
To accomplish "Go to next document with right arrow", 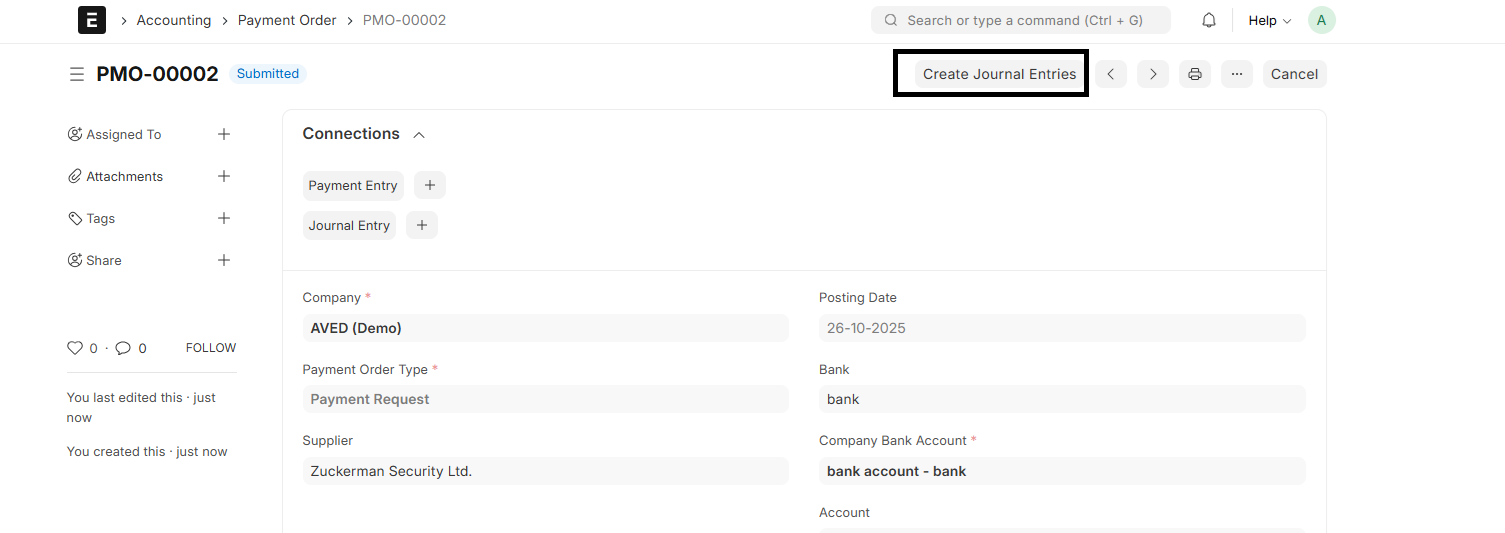I will (1152, 74).
